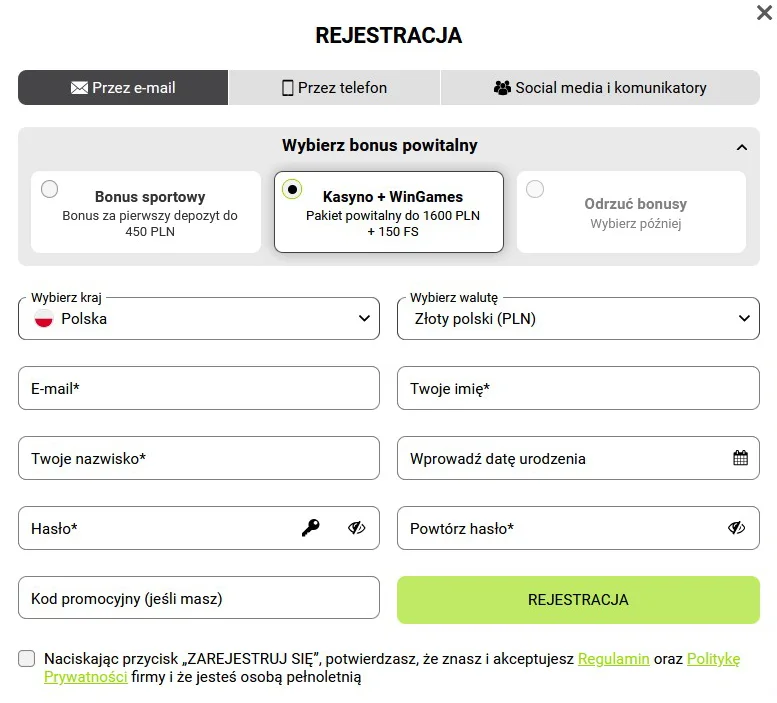The width and height of the screenshot is (777, 703).
Task: Switch to Social media i komunikatory tab
Action: 600,88
